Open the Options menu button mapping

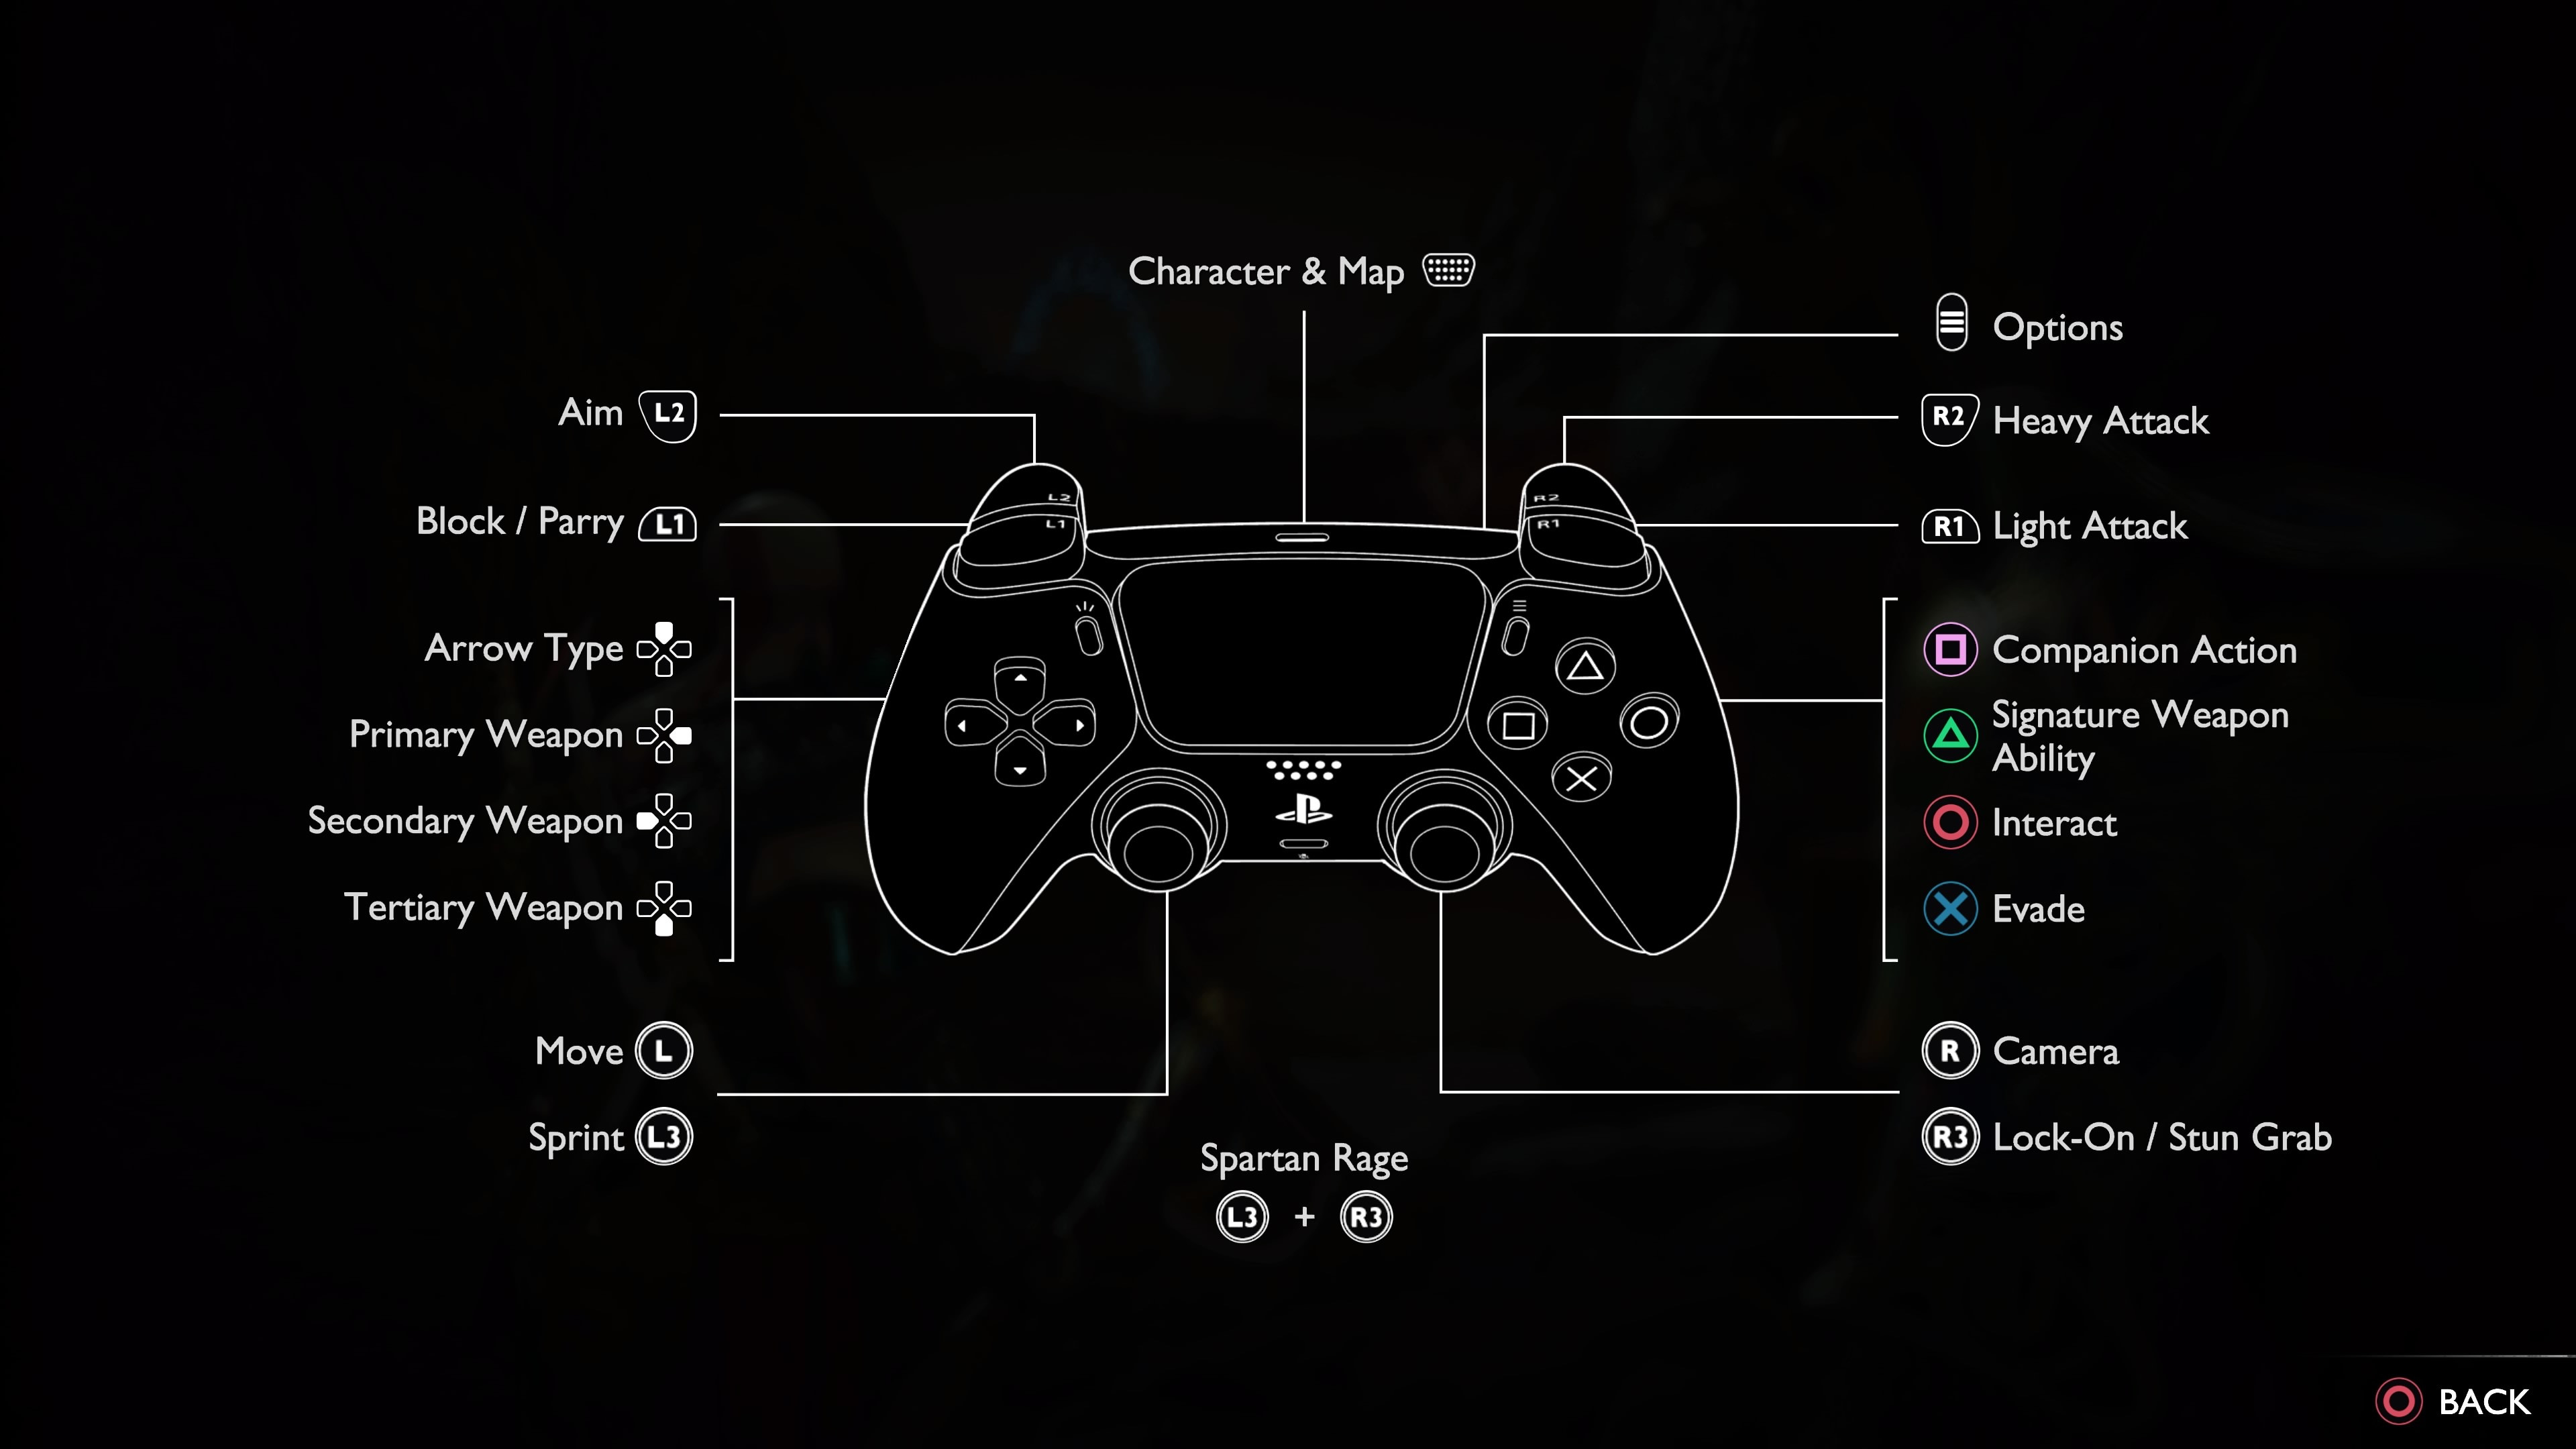(x=1948, y=325)
